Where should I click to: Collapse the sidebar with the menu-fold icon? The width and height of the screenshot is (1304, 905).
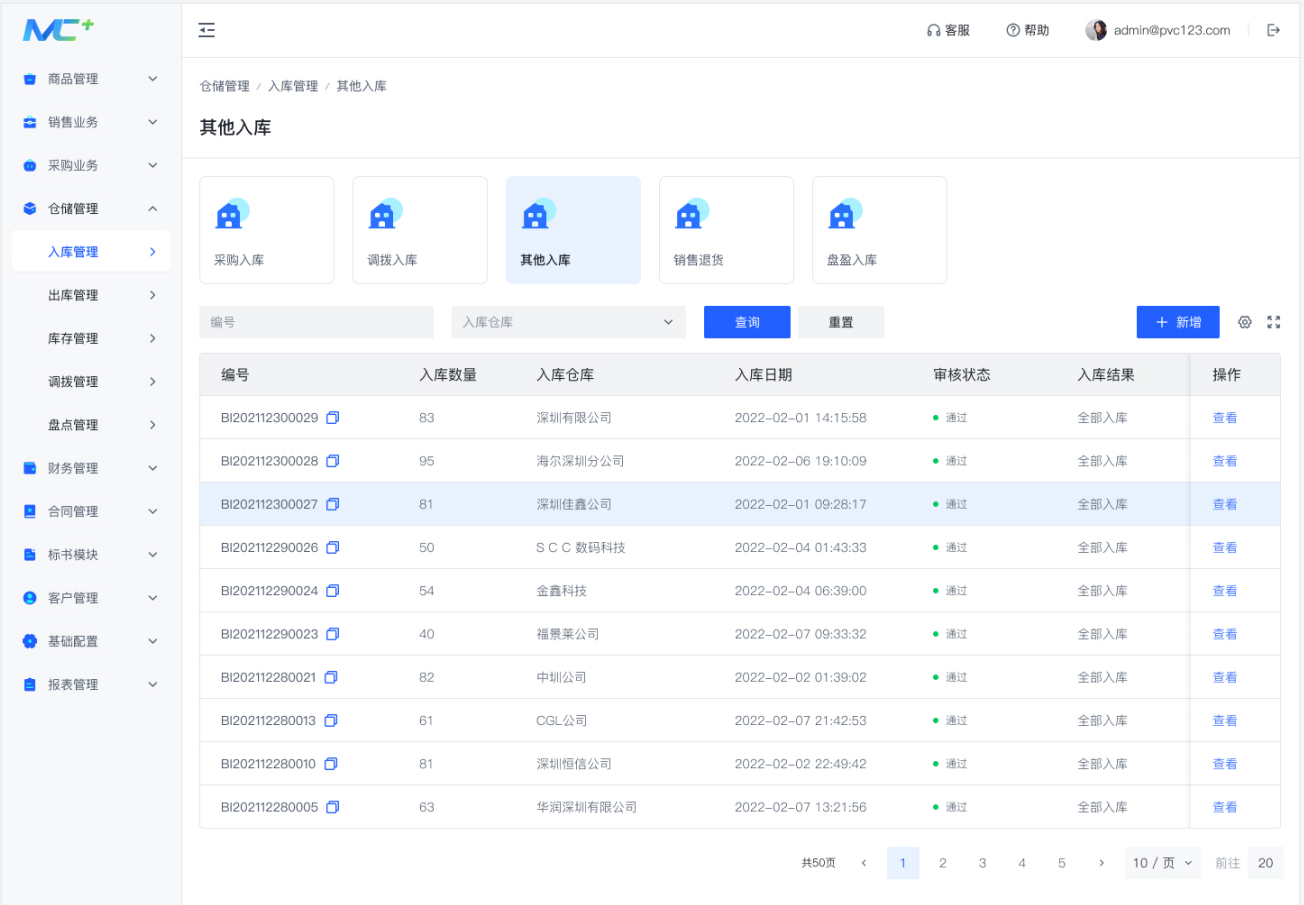207,31
